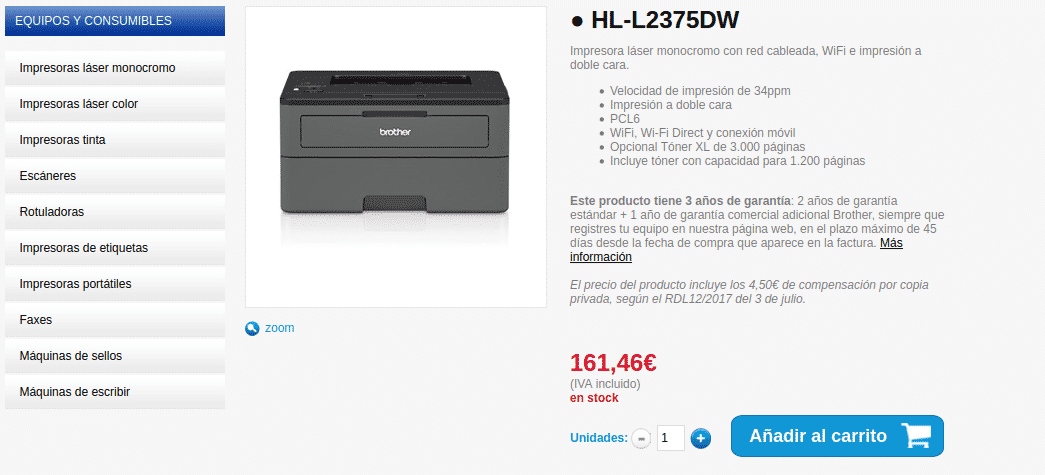Open Impresoras portátiles category
This screenshot has height=475, width=1045.
pos(115,284)
